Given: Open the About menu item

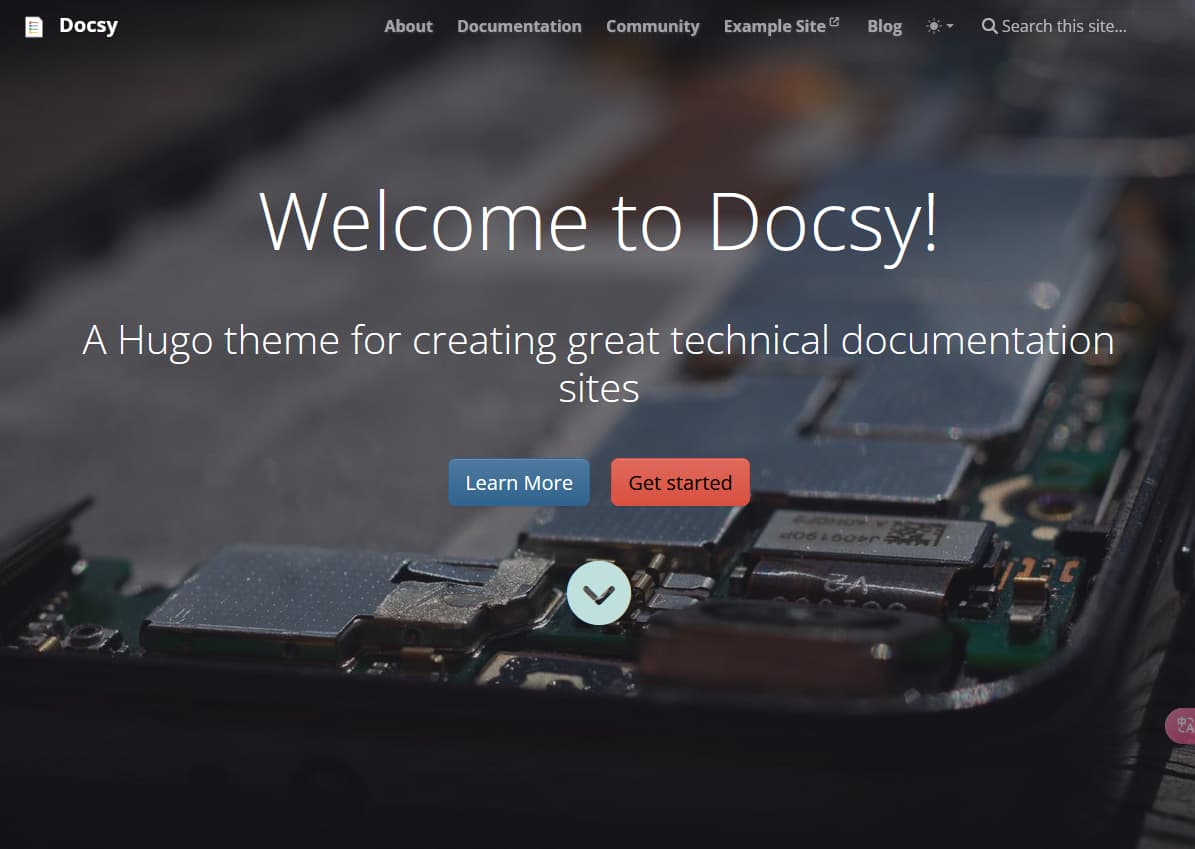Looking at the screenshot, I should (408, 26).
